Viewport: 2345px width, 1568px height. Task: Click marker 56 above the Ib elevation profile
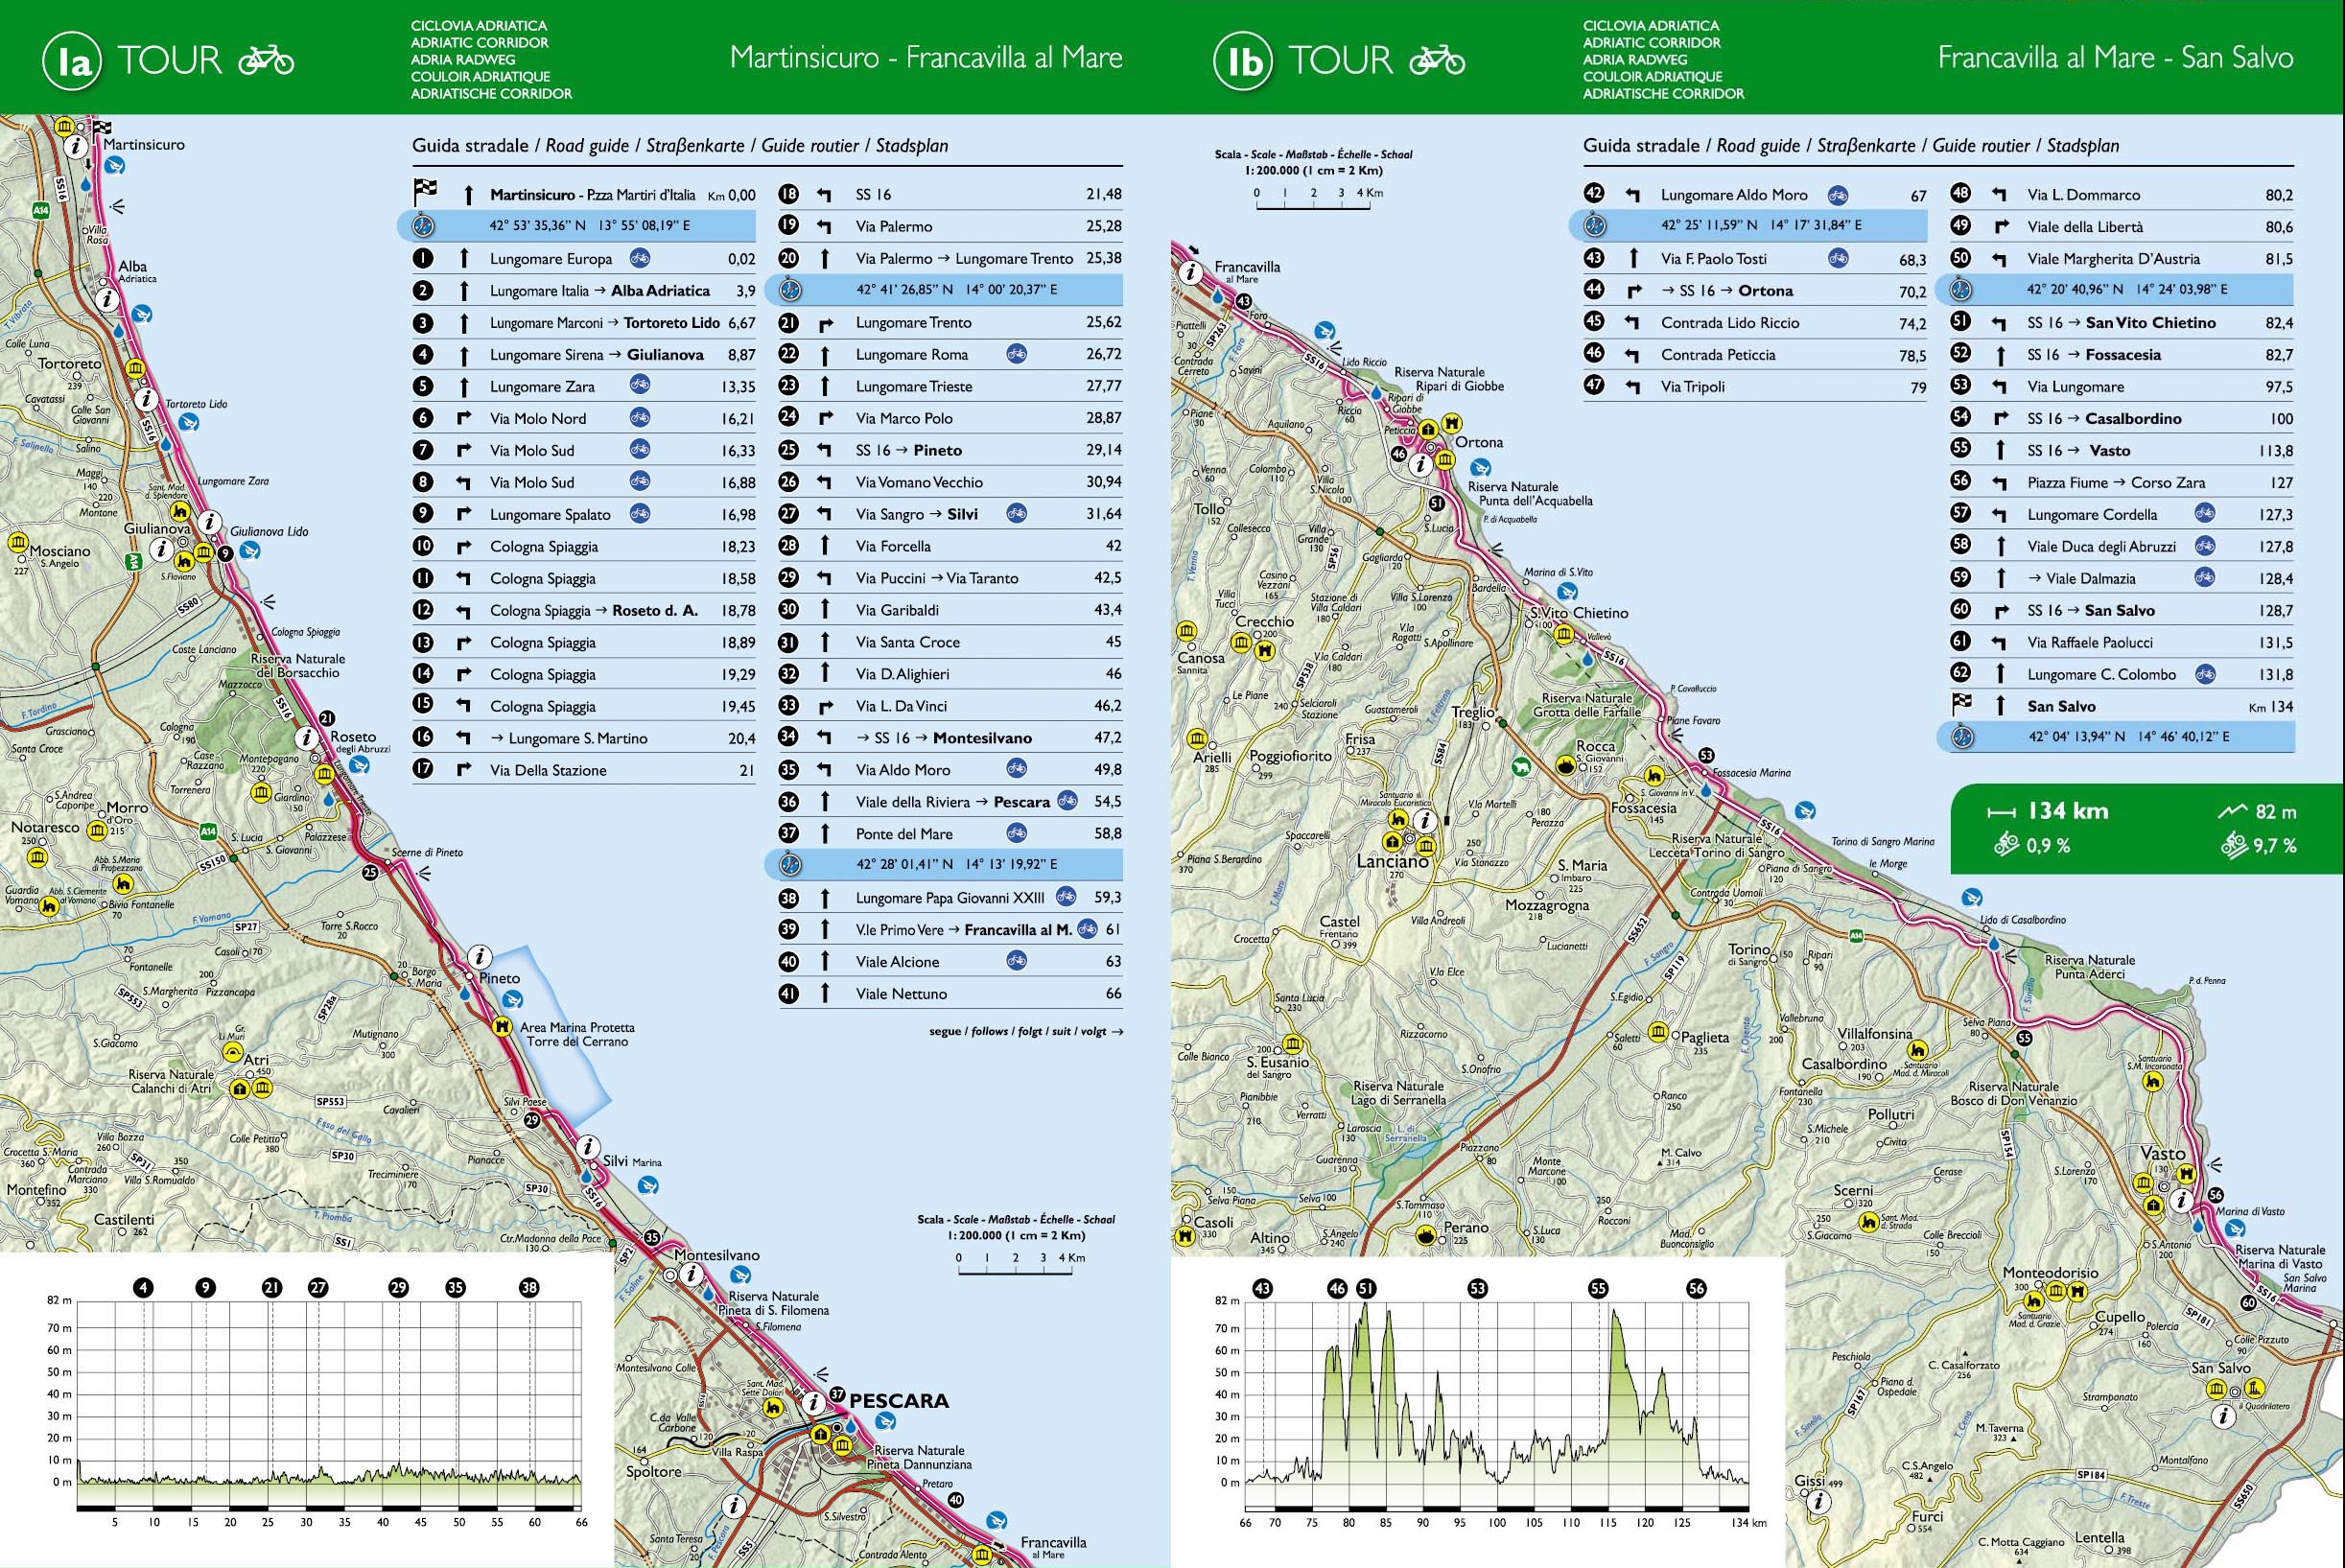coord(1697,1288)
